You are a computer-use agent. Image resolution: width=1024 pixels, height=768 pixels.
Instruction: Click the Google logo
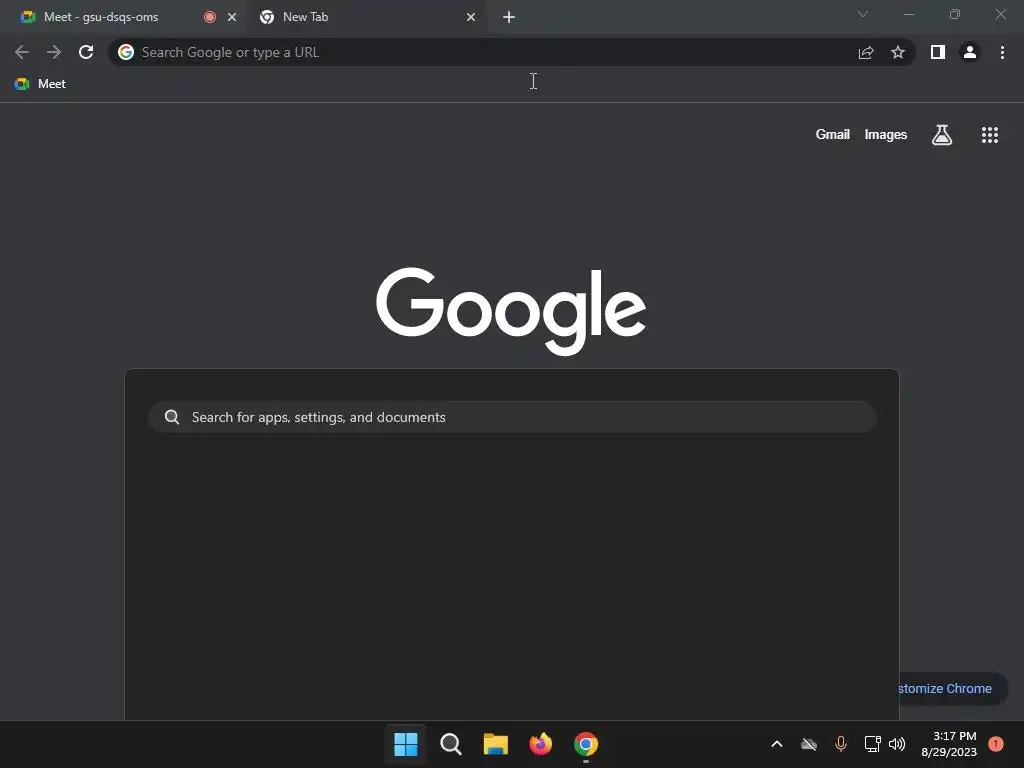pos(511,312)
